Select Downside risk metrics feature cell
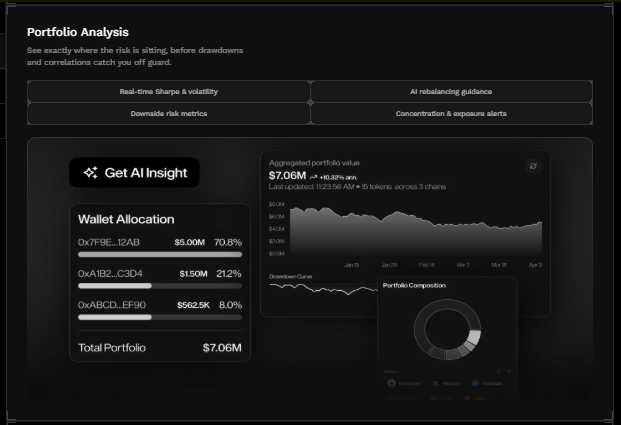 coord(169,114)
